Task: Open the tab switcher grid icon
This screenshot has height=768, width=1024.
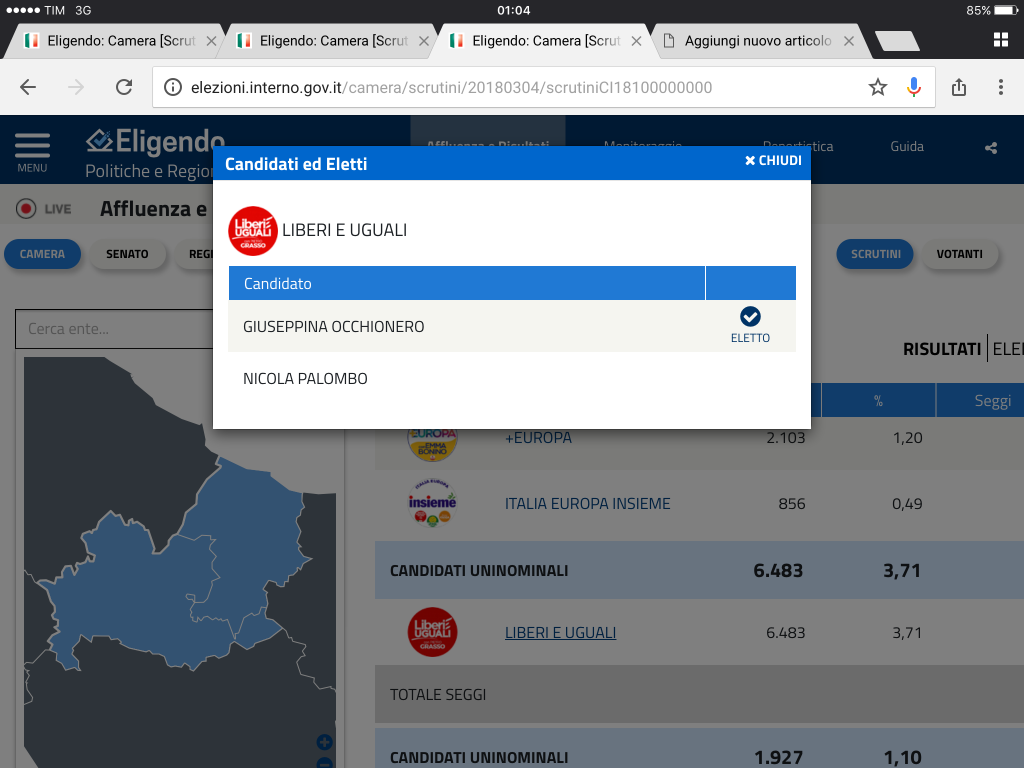Action: click(x=1000, y=40)
